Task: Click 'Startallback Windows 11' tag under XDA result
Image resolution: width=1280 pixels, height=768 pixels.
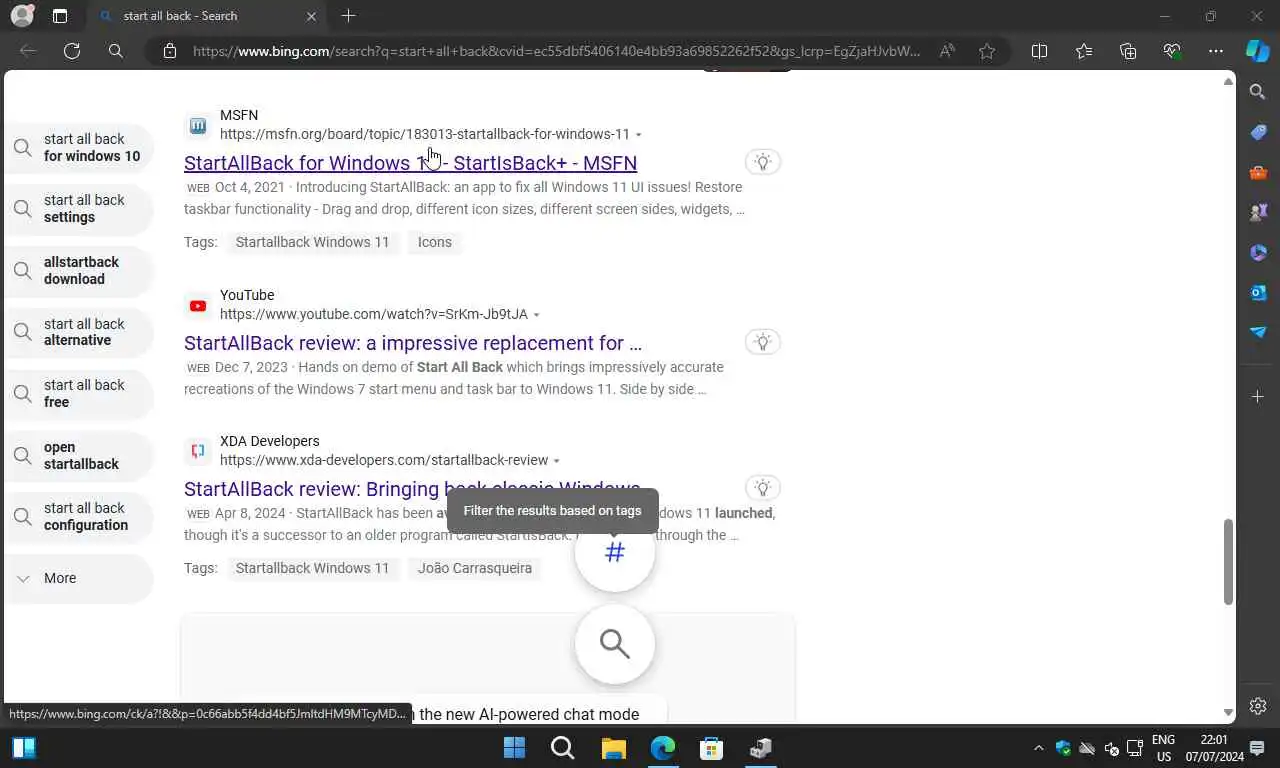Action: (312, 568)
